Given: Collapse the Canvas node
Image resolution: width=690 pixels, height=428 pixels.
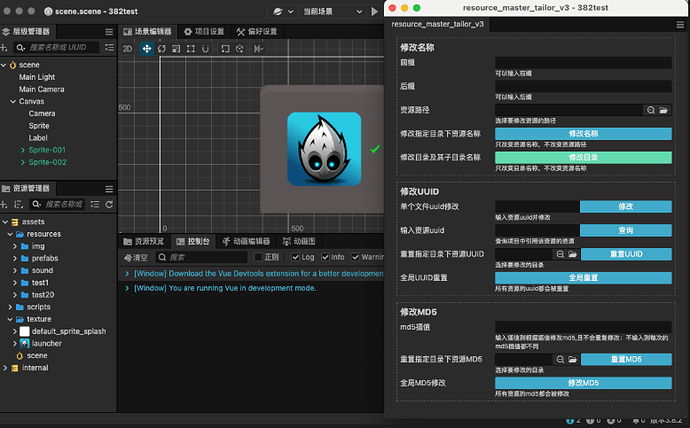Looking at the screenshot, I should pos(13,102).
